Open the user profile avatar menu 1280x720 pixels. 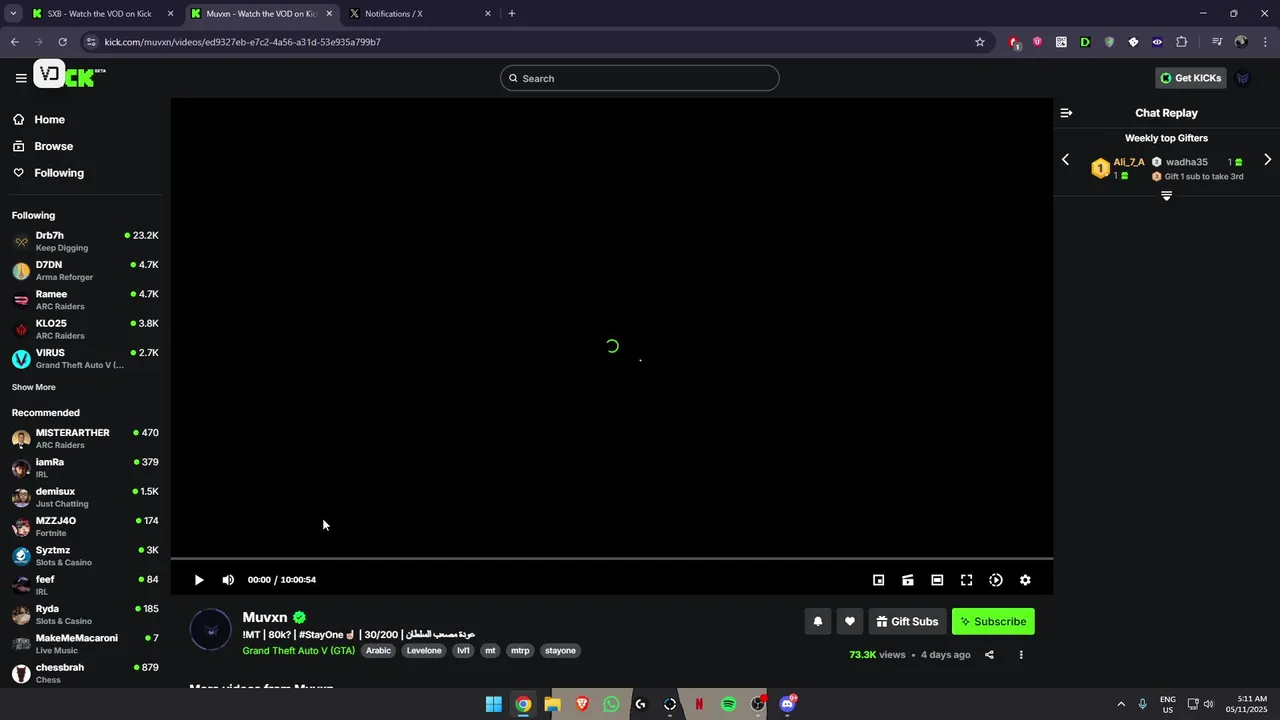tap(1243, 78)
